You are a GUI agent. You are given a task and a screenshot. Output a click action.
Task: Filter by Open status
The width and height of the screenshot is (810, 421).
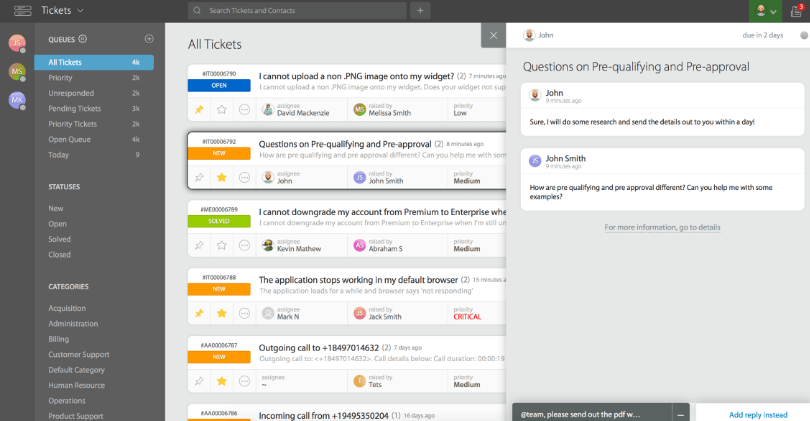tap(57, 224)
